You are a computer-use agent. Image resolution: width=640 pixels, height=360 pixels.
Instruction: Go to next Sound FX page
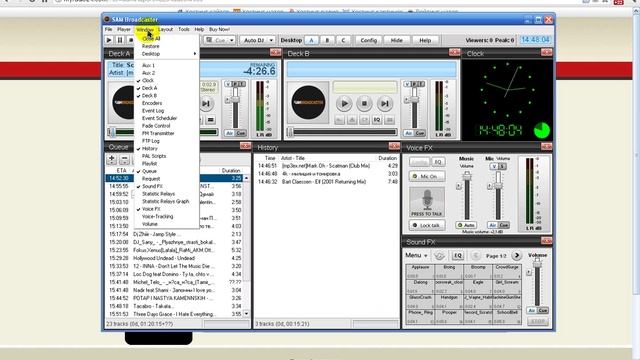click(517, 256)
